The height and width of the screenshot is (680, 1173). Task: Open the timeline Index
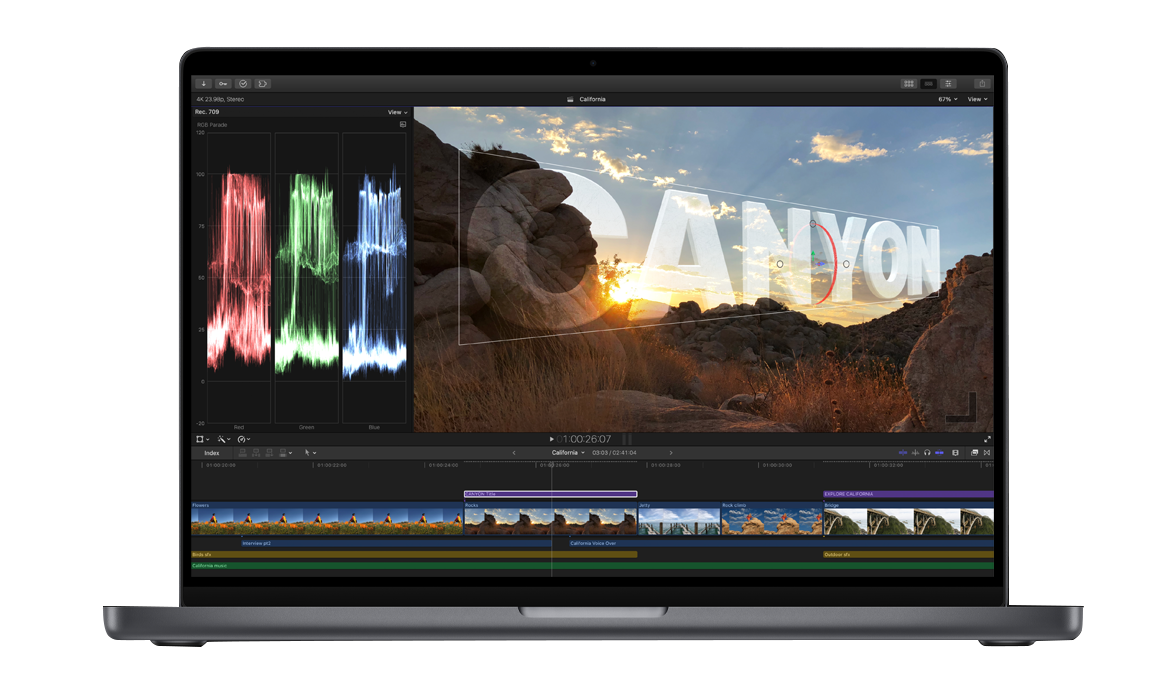click(212, 453)
